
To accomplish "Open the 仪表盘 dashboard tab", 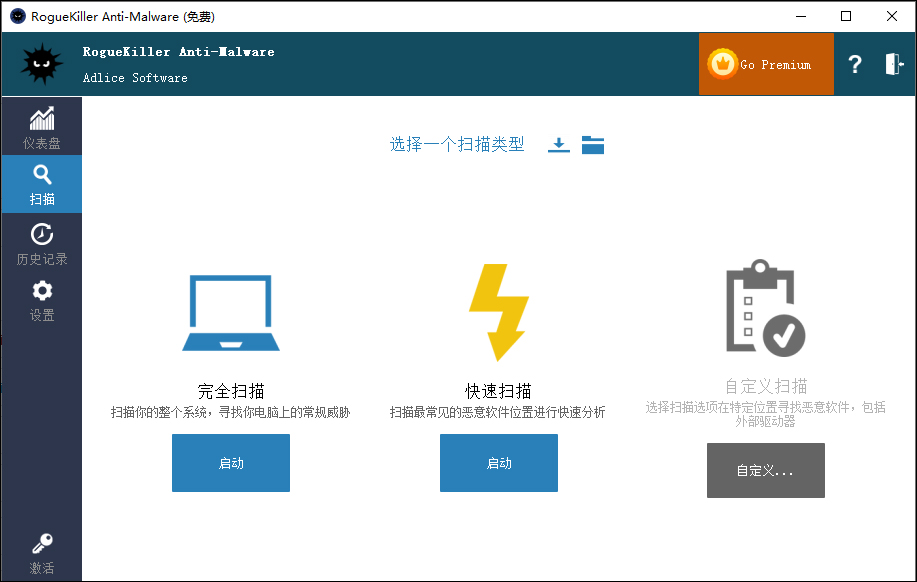I will coord(42,126).
